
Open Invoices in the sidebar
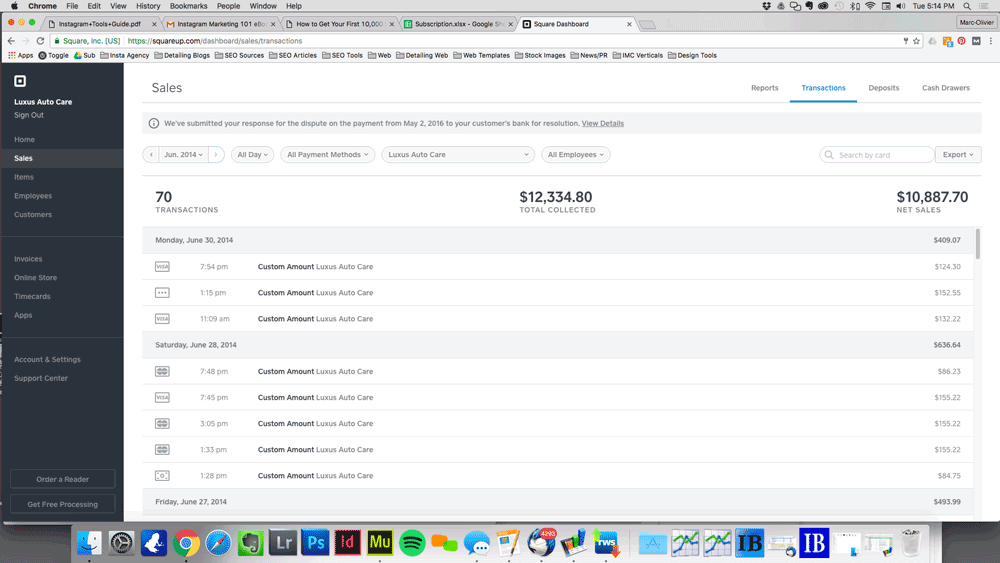point(28,259)
